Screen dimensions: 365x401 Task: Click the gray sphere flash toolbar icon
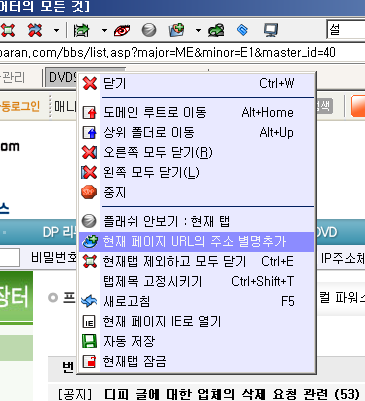(149, 30)
